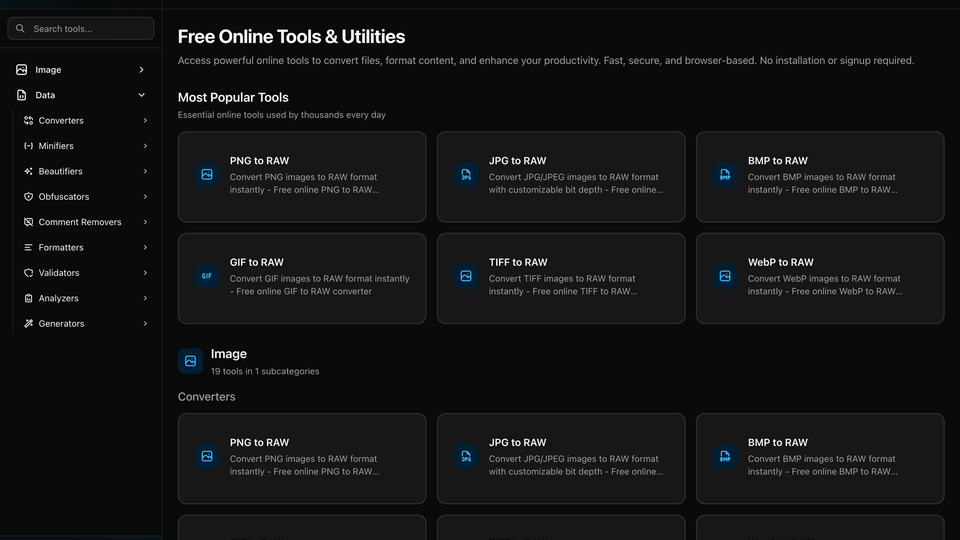
Task: Expand the Image category chevron
Action: pos(141,70)
